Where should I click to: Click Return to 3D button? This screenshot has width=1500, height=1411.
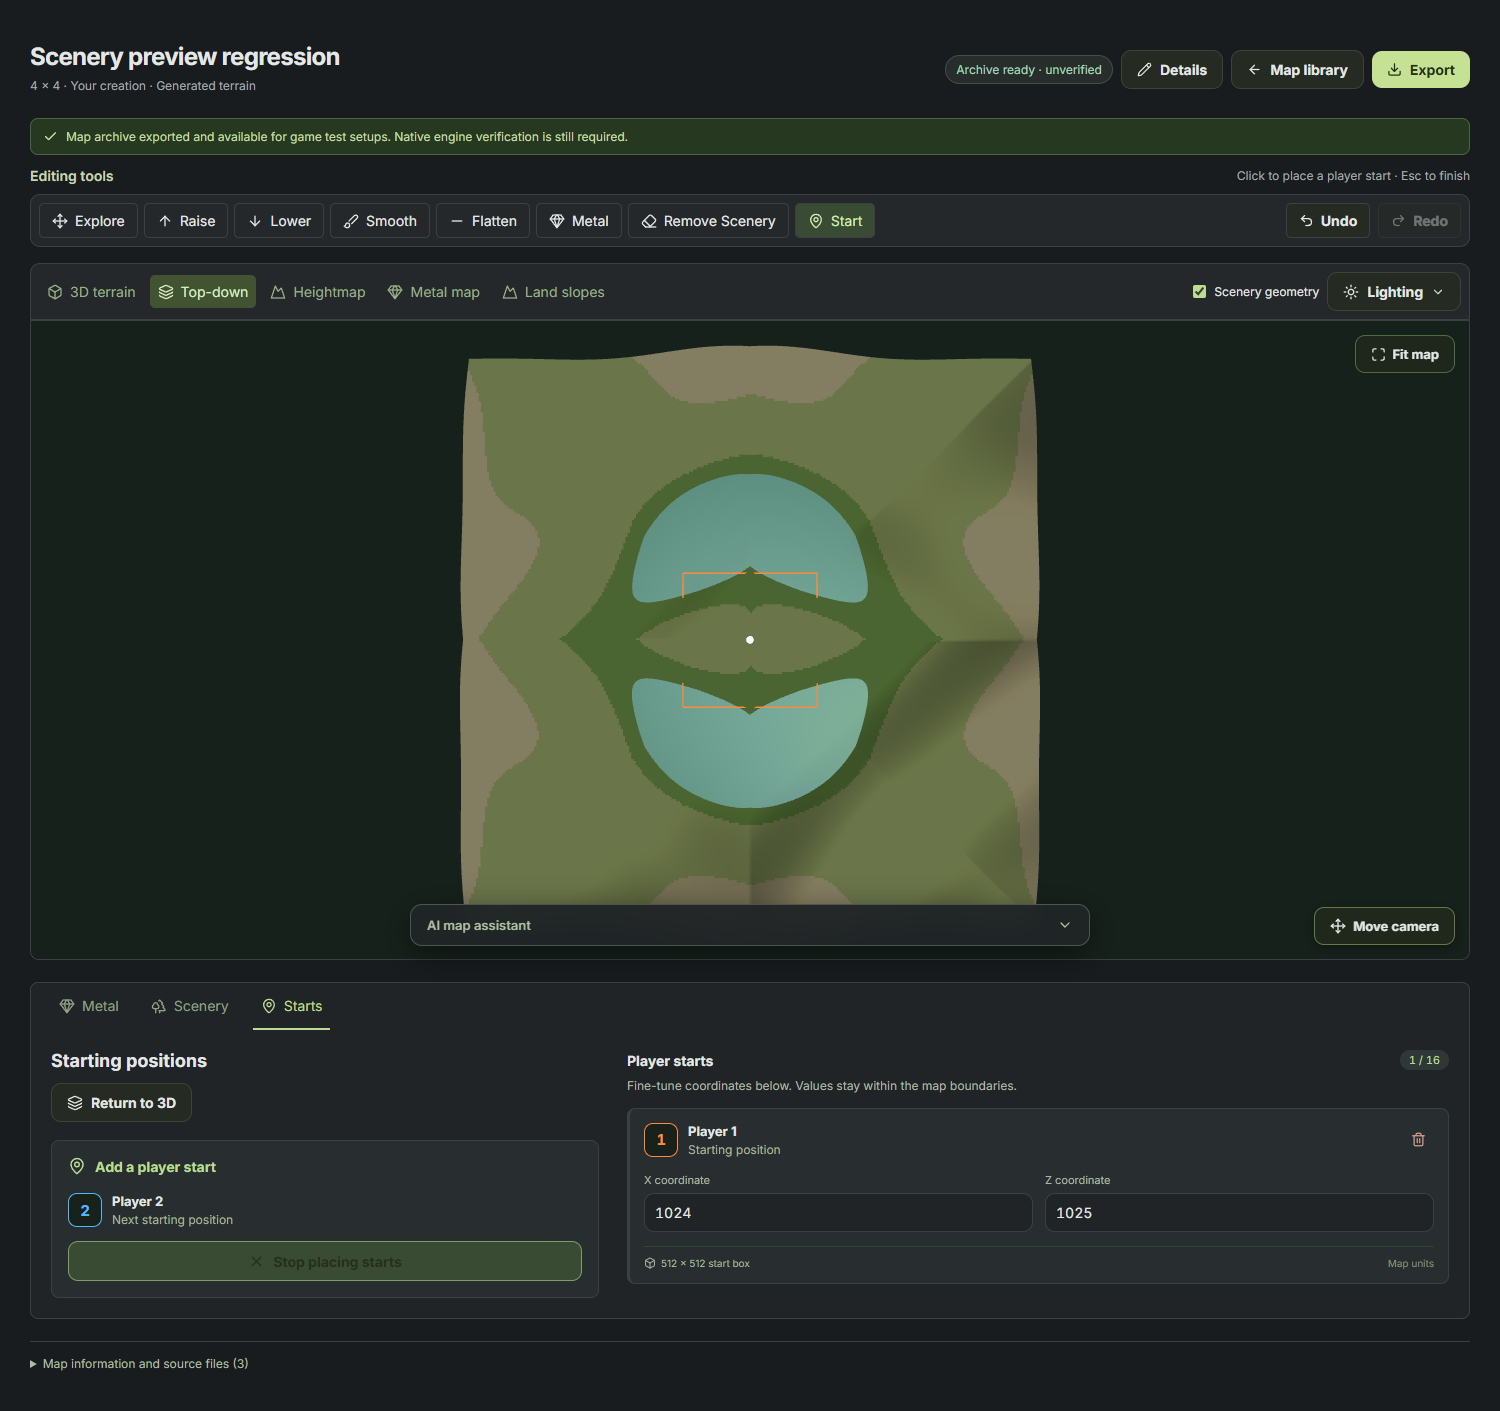click(x=121, y=1103)
